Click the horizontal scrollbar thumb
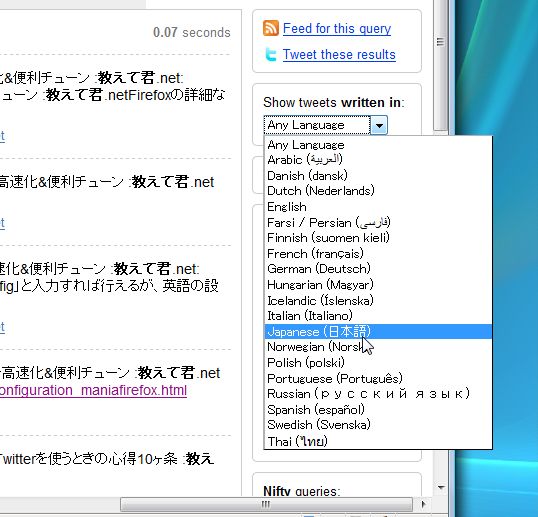 266,504
